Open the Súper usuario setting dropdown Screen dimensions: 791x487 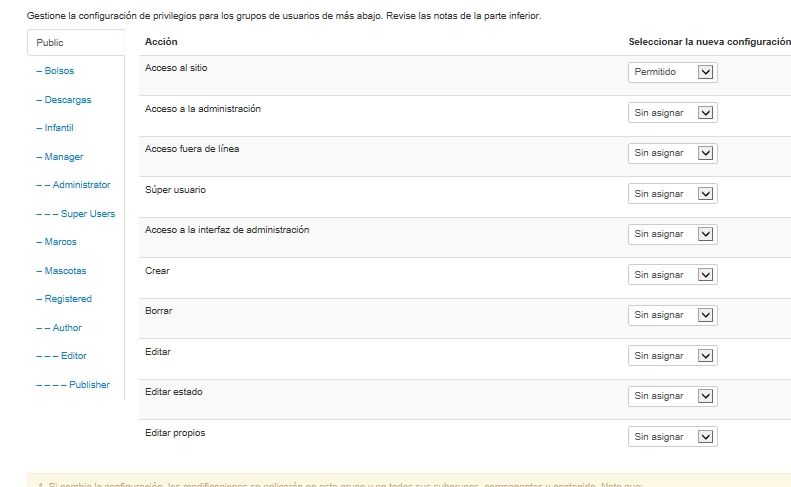(672, 194)
